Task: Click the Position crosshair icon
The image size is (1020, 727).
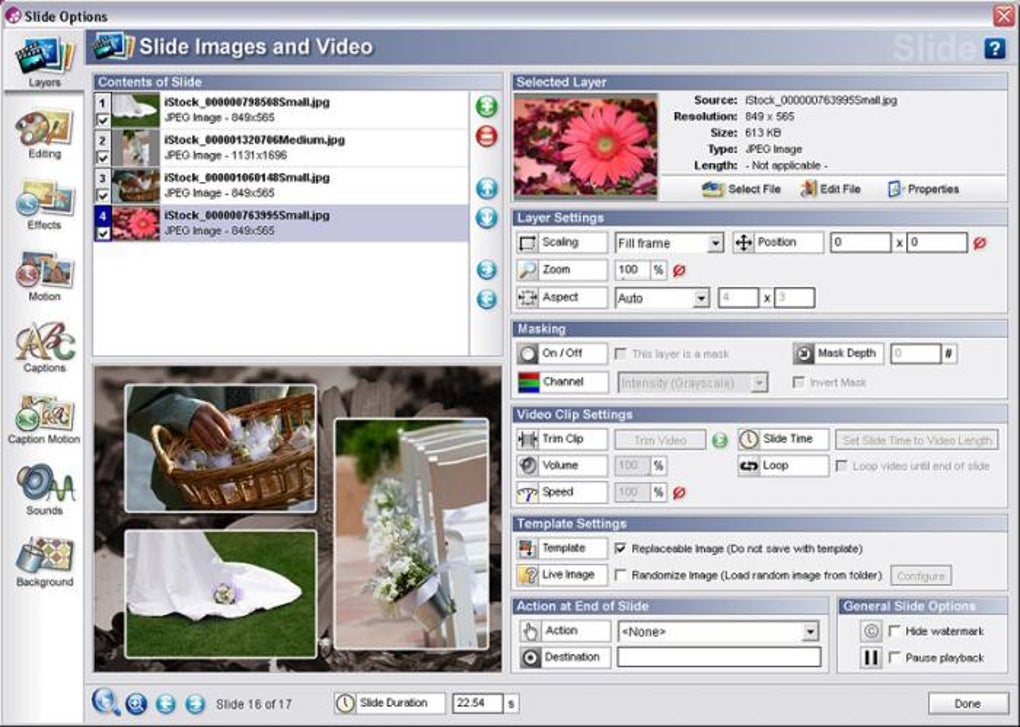Action: (x=743, y=243)
